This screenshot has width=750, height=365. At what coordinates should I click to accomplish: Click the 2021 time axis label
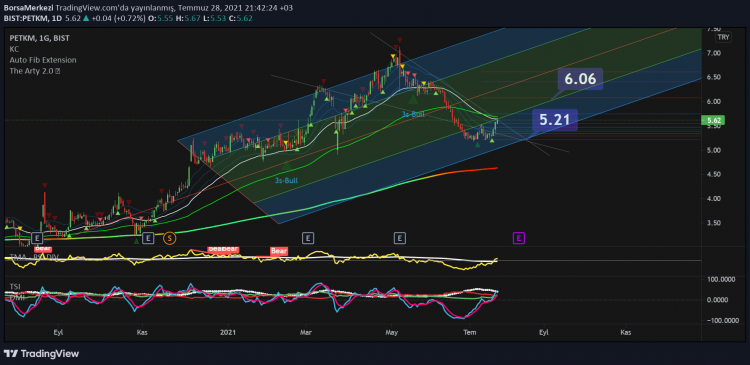click(228, 332)
